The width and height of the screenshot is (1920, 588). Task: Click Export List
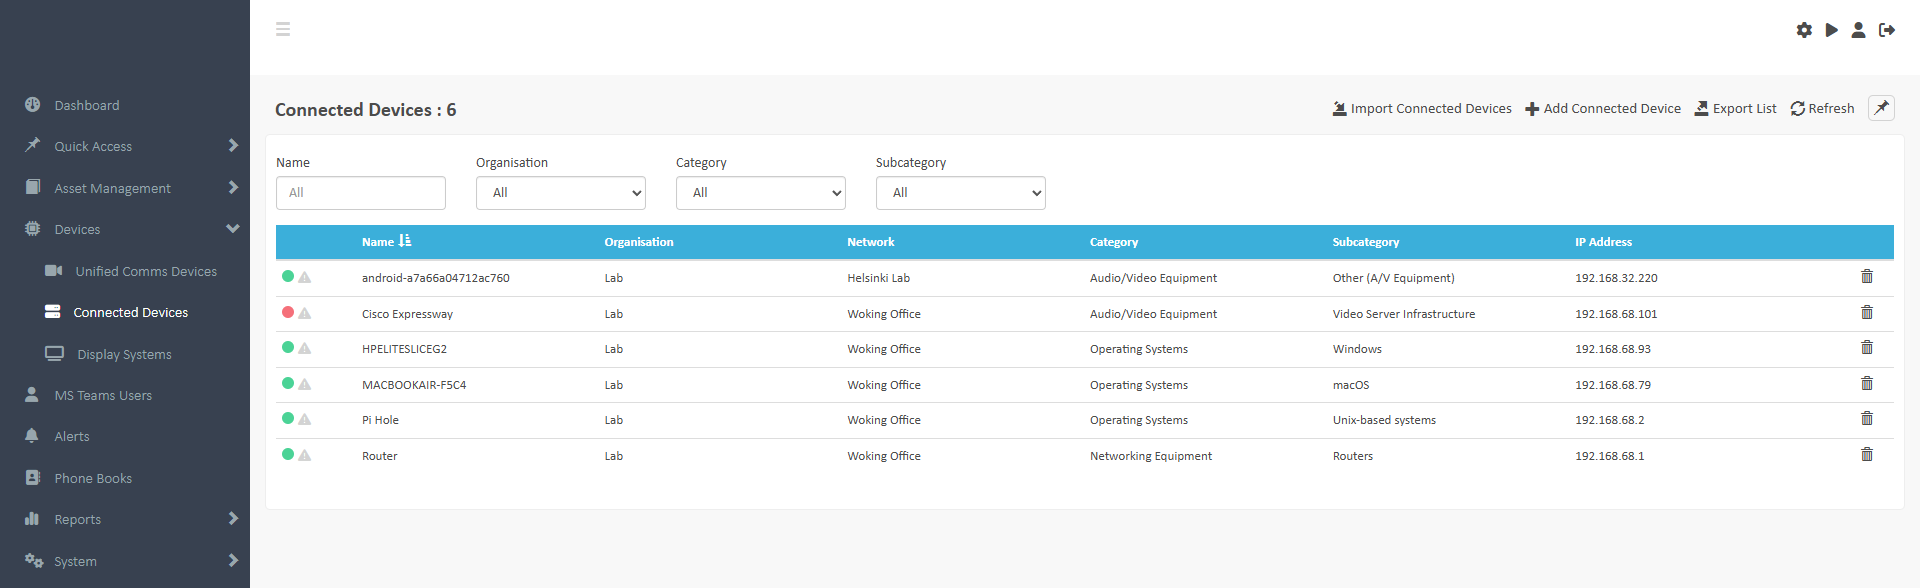(1736, 108)
